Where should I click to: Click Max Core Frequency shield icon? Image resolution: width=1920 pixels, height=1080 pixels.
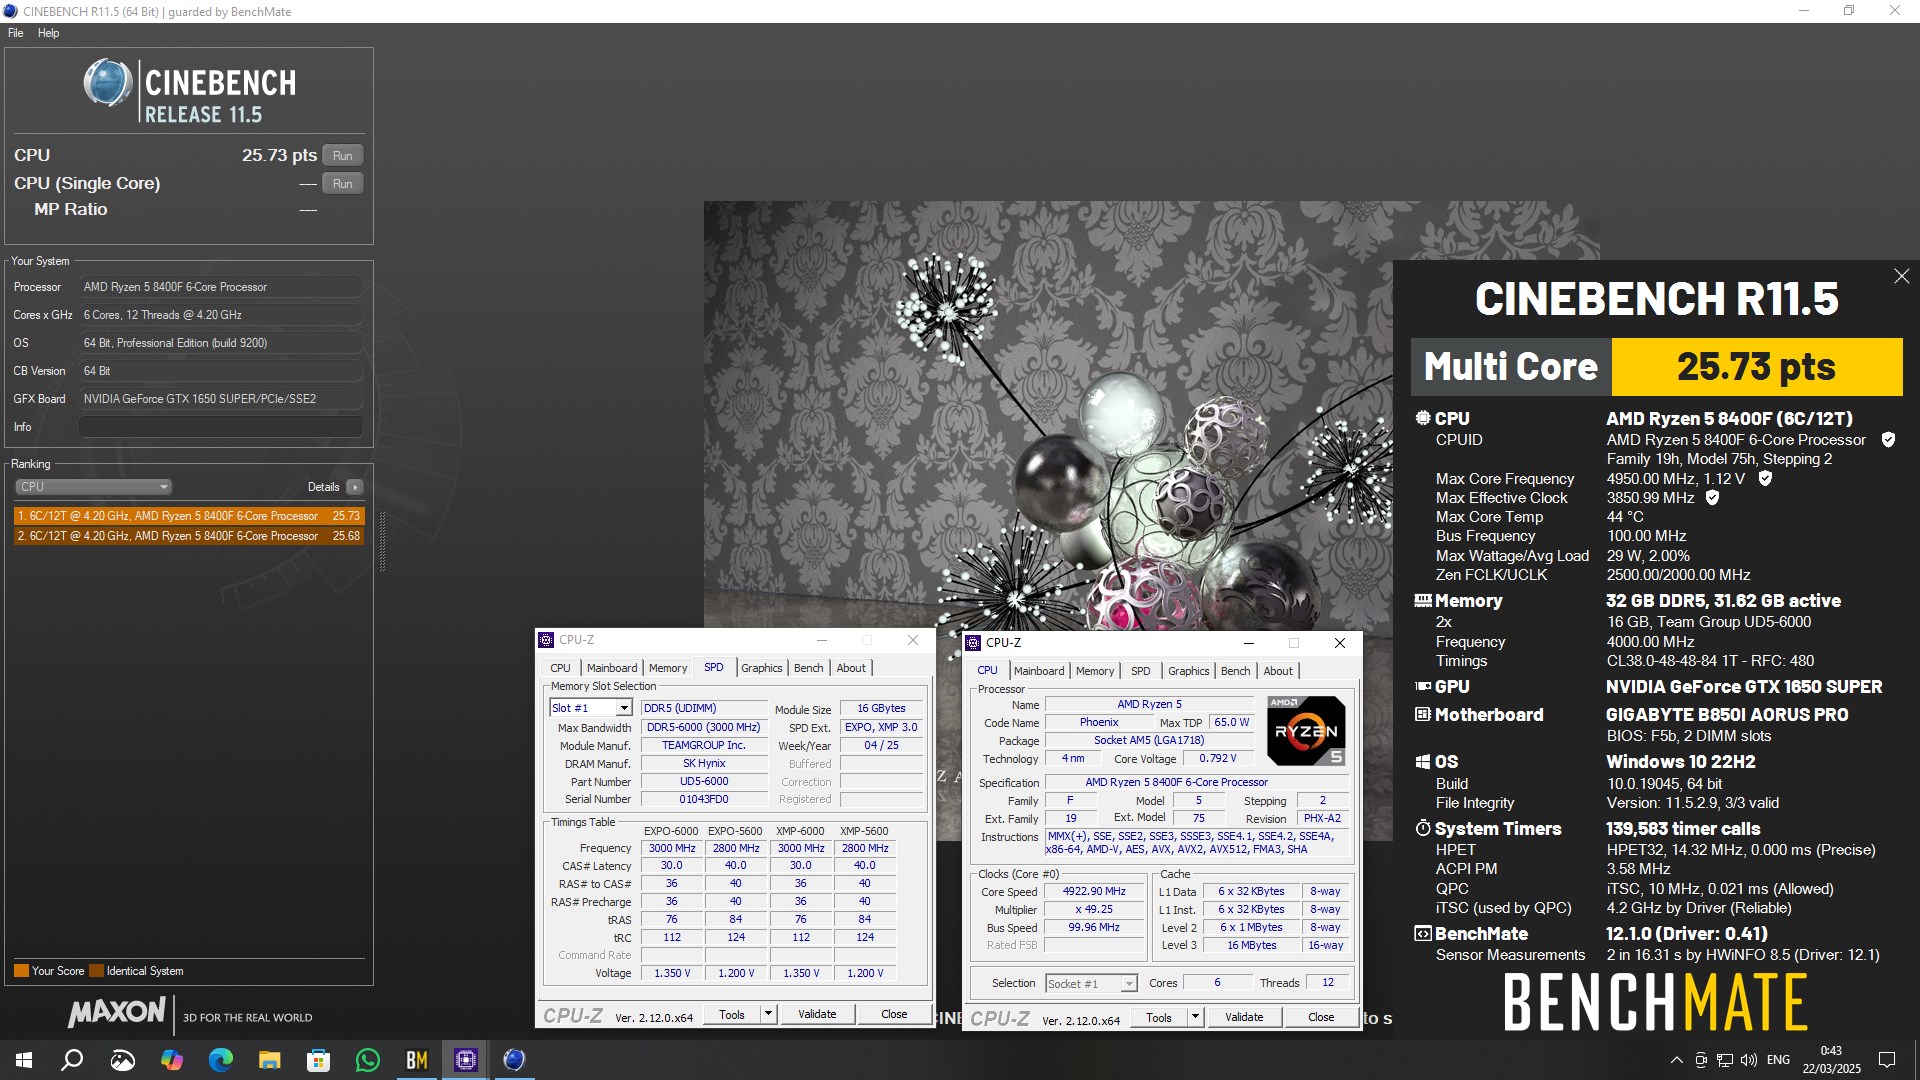tap(1765, 479)
